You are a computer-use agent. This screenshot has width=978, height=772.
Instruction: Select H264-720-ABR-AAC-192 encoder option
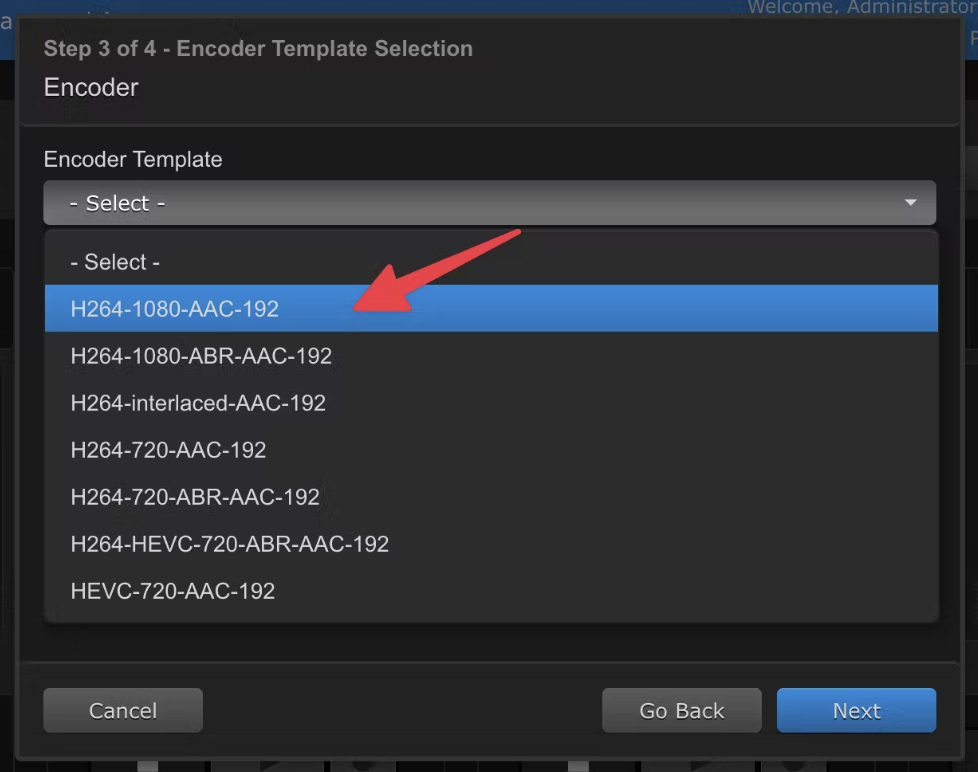click(x=491, y=497)
